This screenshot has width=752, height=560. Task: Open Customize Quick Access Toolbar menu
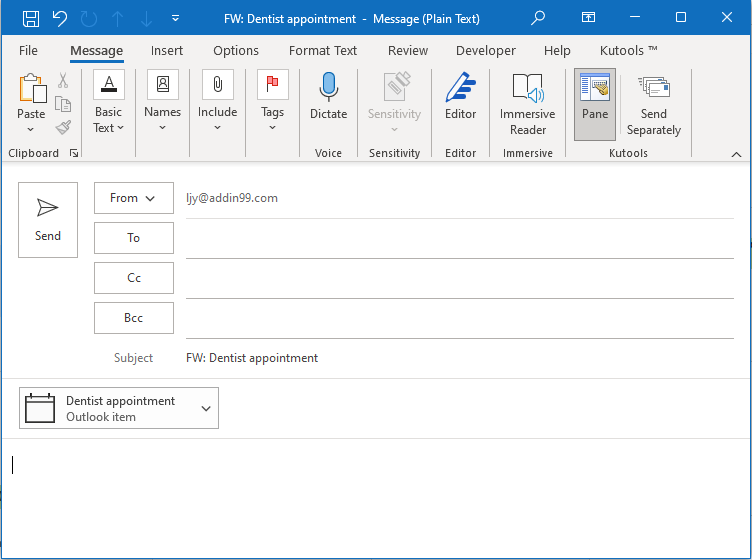pos(176,18)
